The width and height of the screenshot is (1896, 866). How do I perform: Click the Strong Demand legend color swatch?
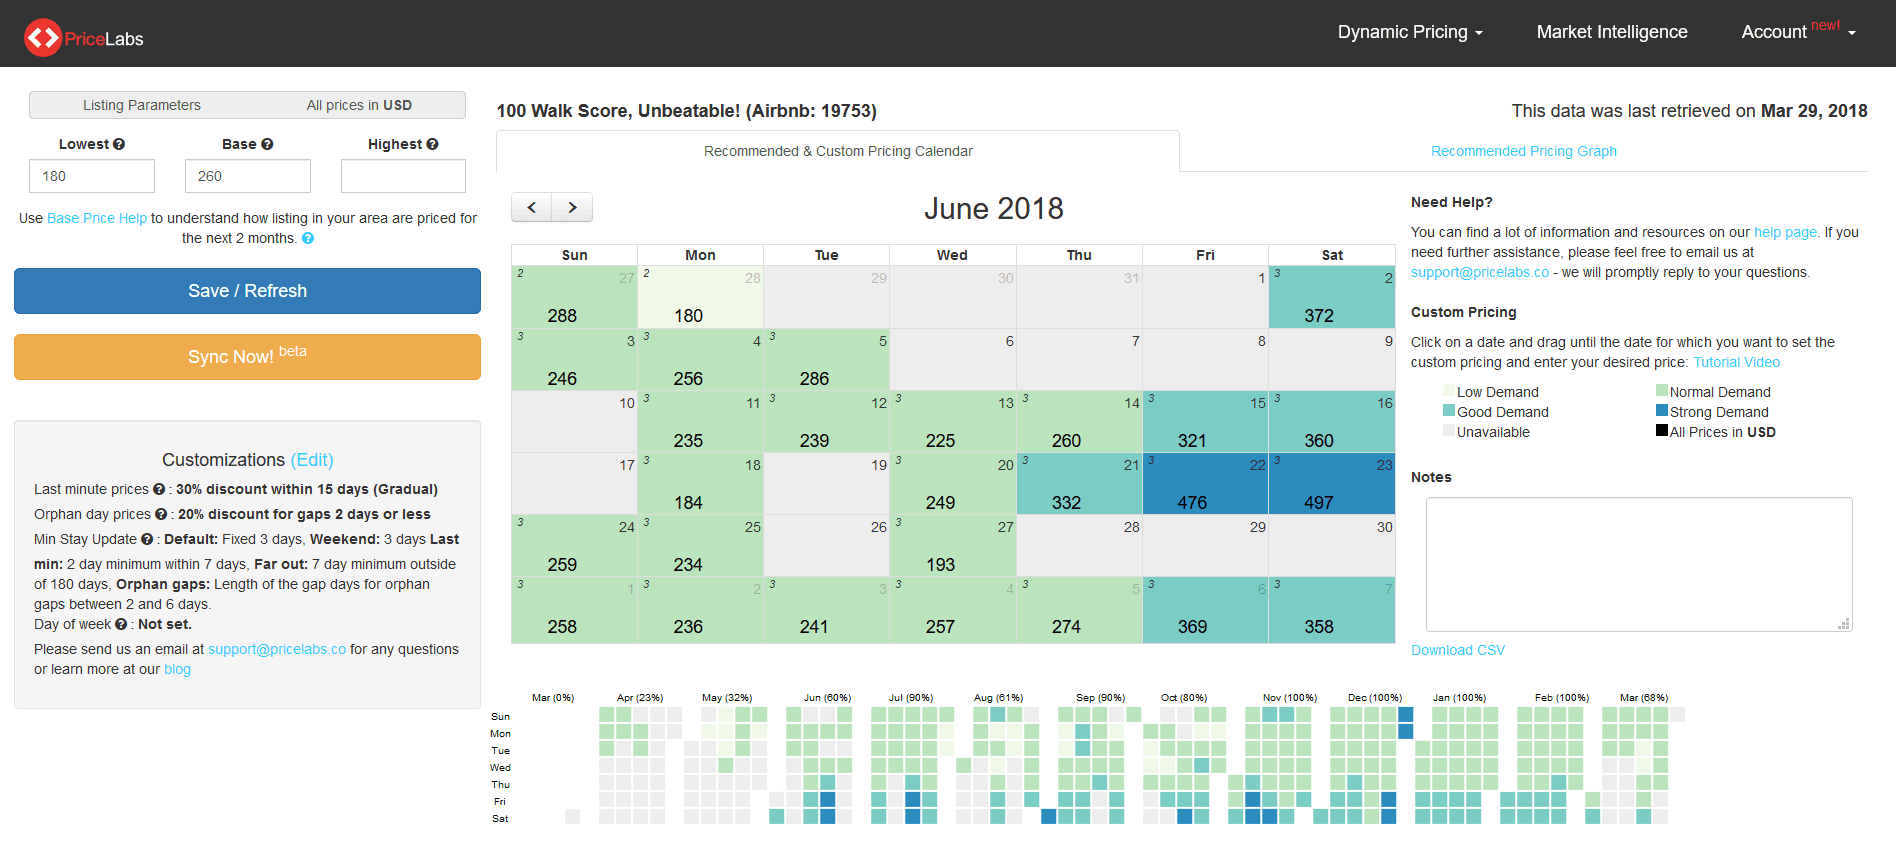click(1662, 411)
